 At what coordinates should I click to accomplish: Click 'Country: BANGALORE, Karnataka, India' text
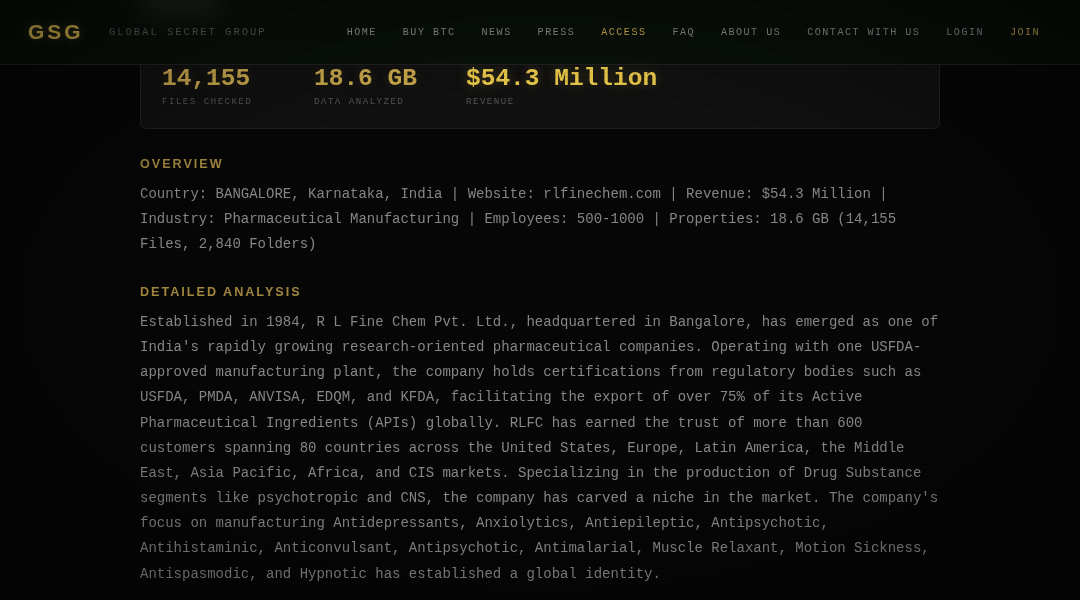[x=291, y=194]
